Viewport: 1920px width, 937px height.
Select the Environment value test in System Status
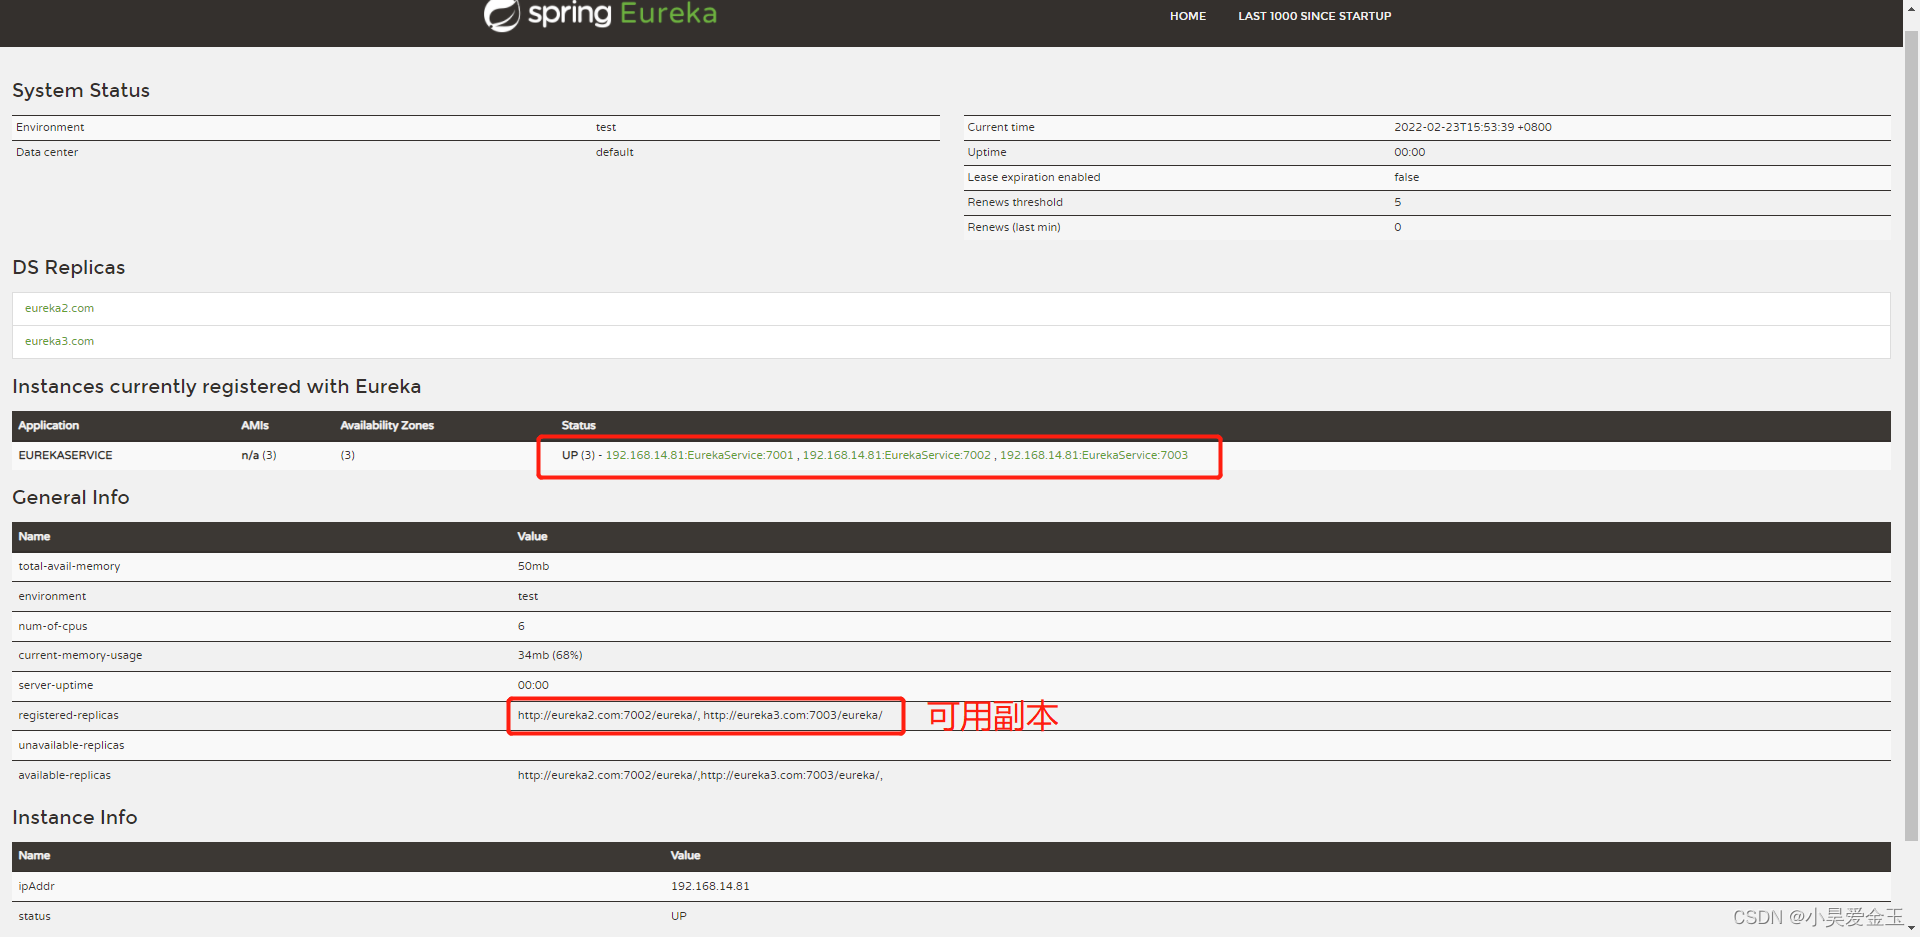pyautogui.click(x=606, y=127)
